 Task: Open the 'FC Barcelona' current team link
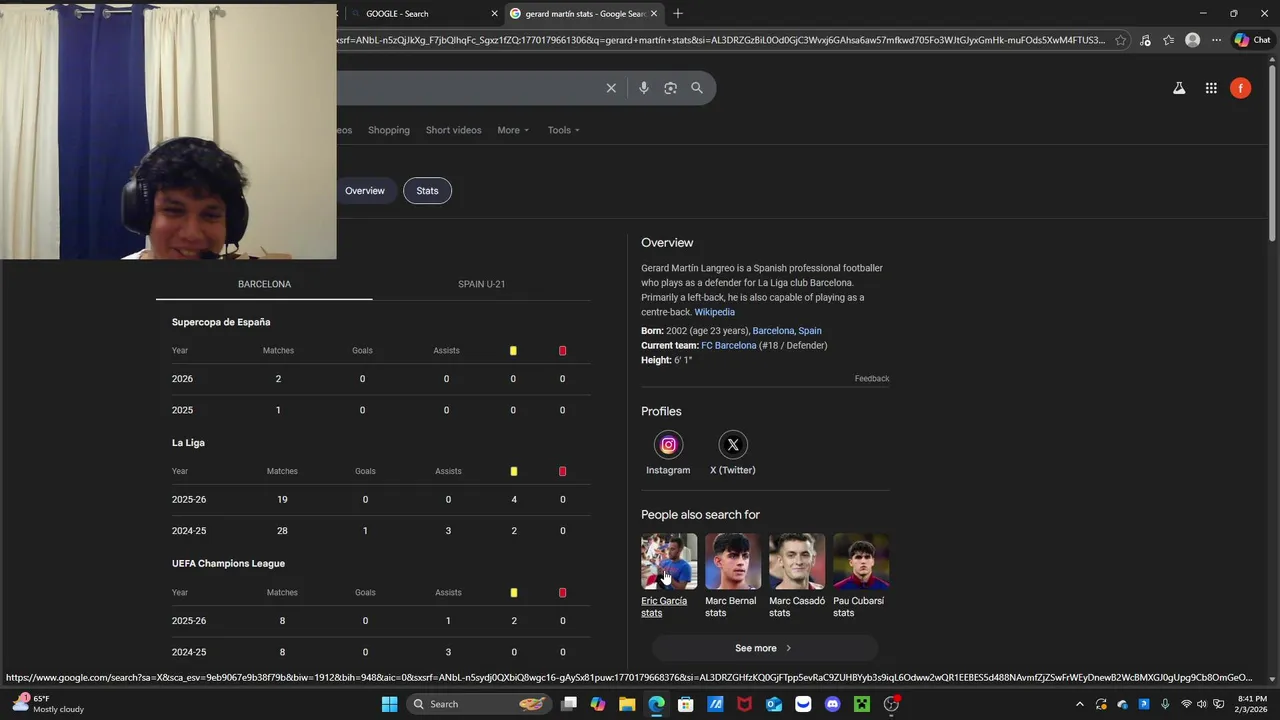coord(729,346)
